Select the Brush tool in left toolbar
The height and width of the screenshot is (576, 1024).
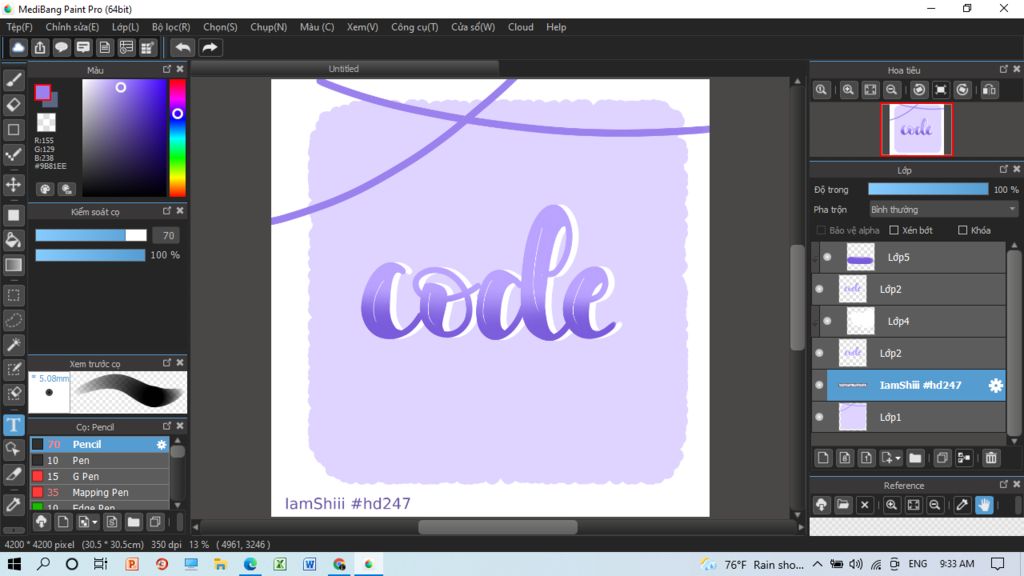14,80
